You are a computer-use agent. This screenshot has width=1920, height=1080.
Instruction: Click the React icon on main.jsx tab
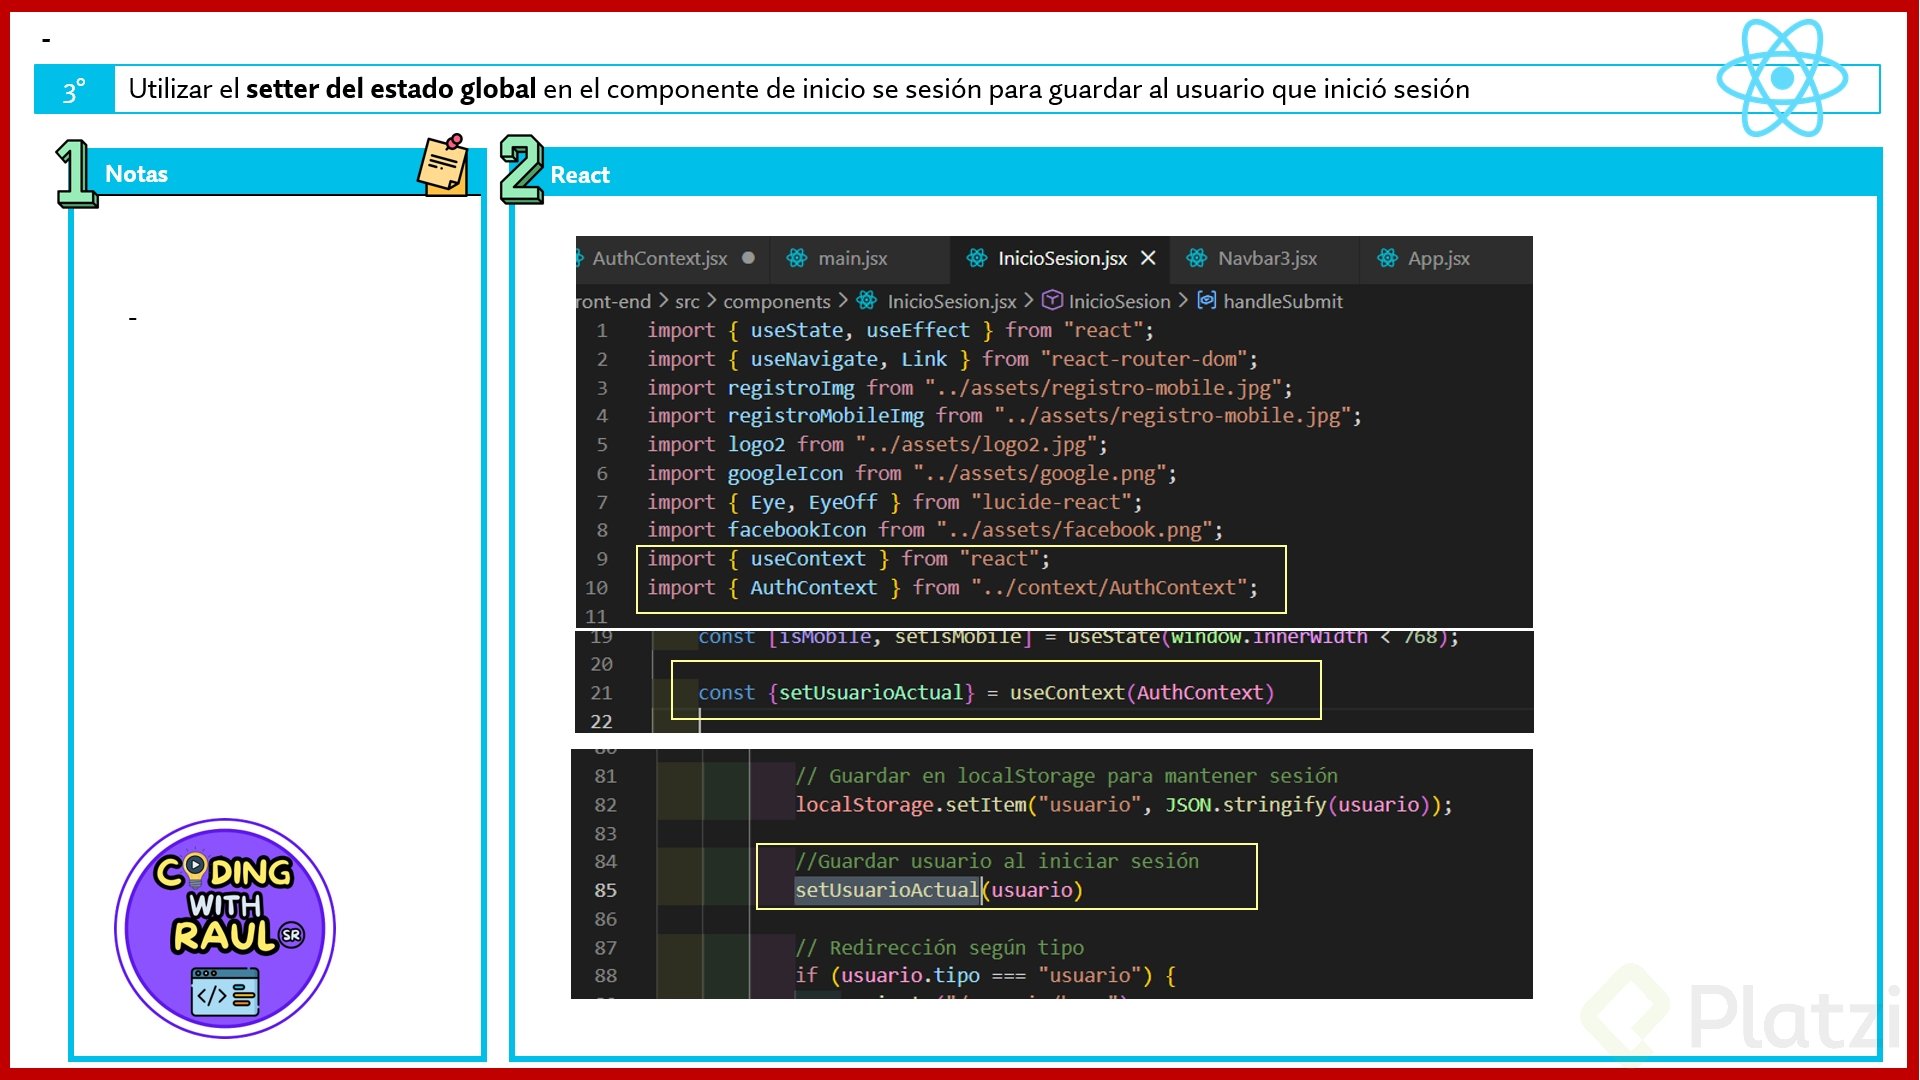click(x=796, y=258)
